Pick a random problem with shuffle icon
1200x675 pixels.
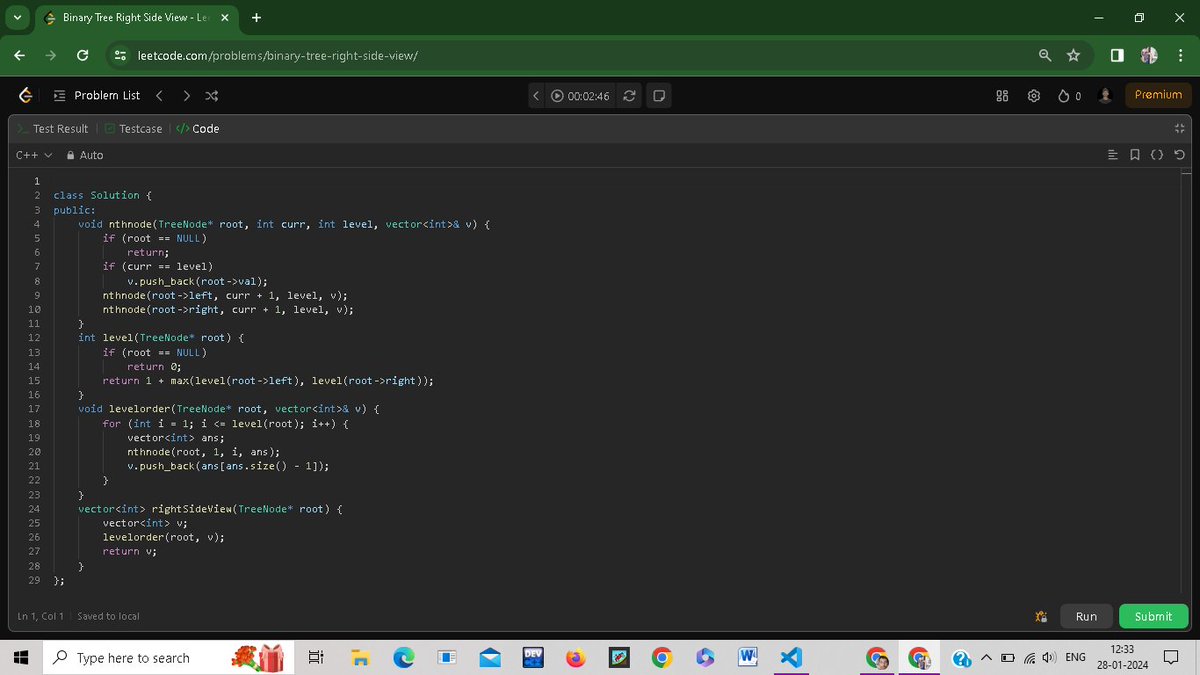[211, 95]
